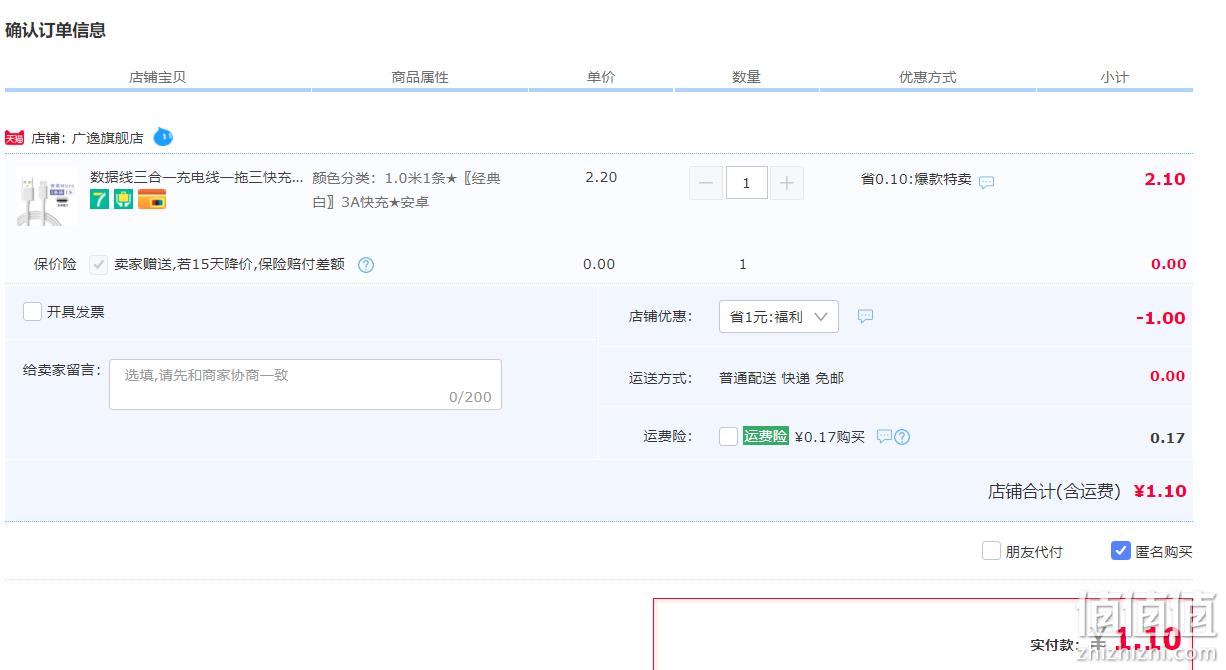
Task: Click the 普通配送 快递 免邮 shipping text
Action: [781, 378]
